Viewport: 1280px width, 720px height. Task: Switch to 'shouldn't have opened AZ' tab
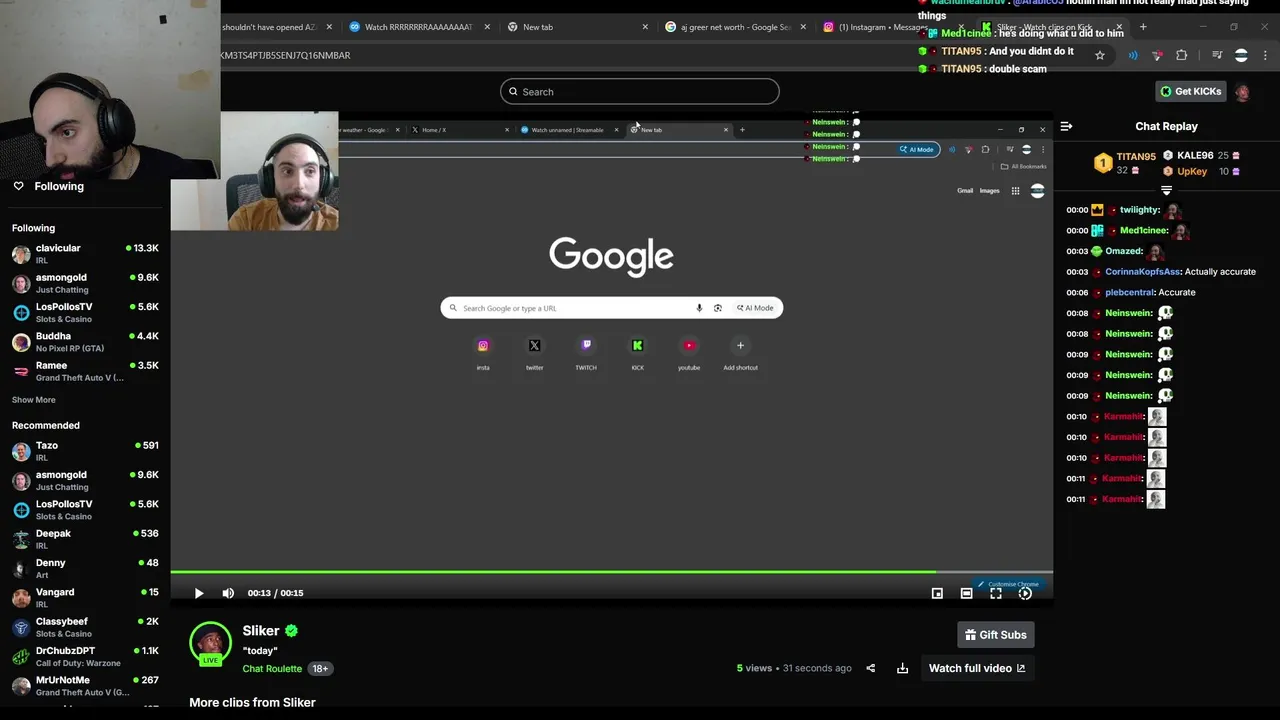270,27
